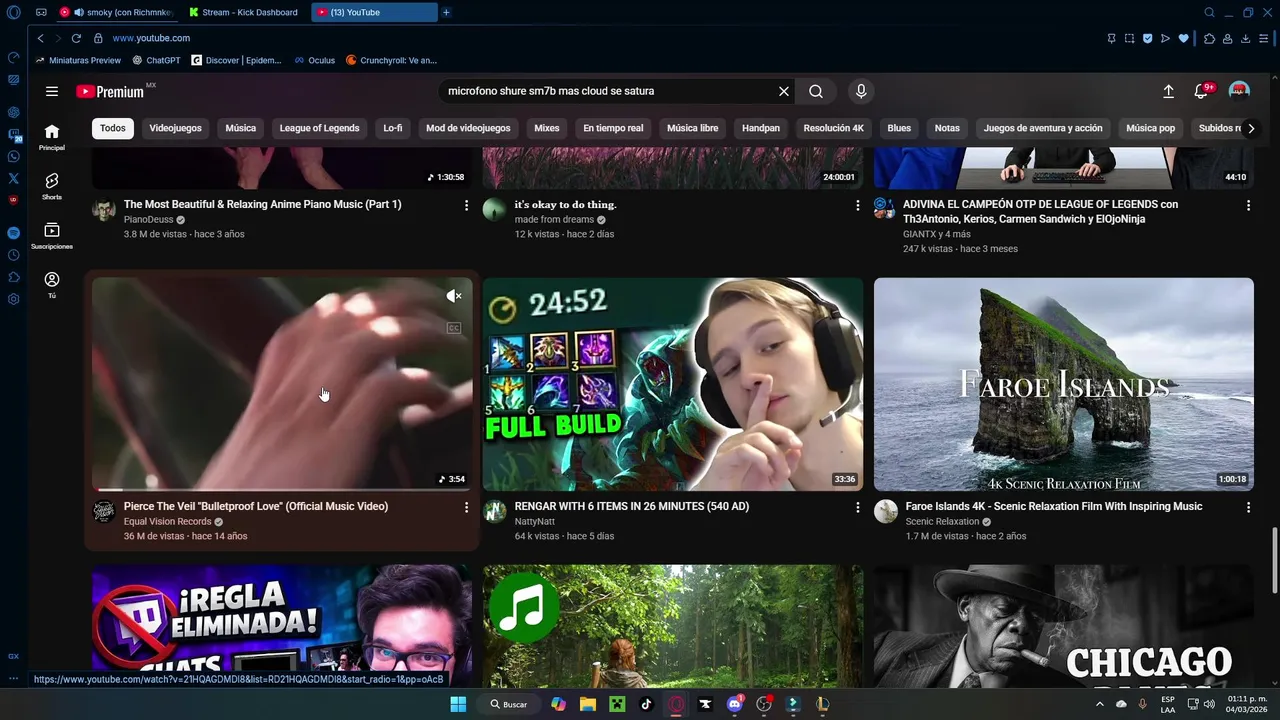Select the Resolución 4K chip
The image size is (1280, 720).
pos(833,128)
